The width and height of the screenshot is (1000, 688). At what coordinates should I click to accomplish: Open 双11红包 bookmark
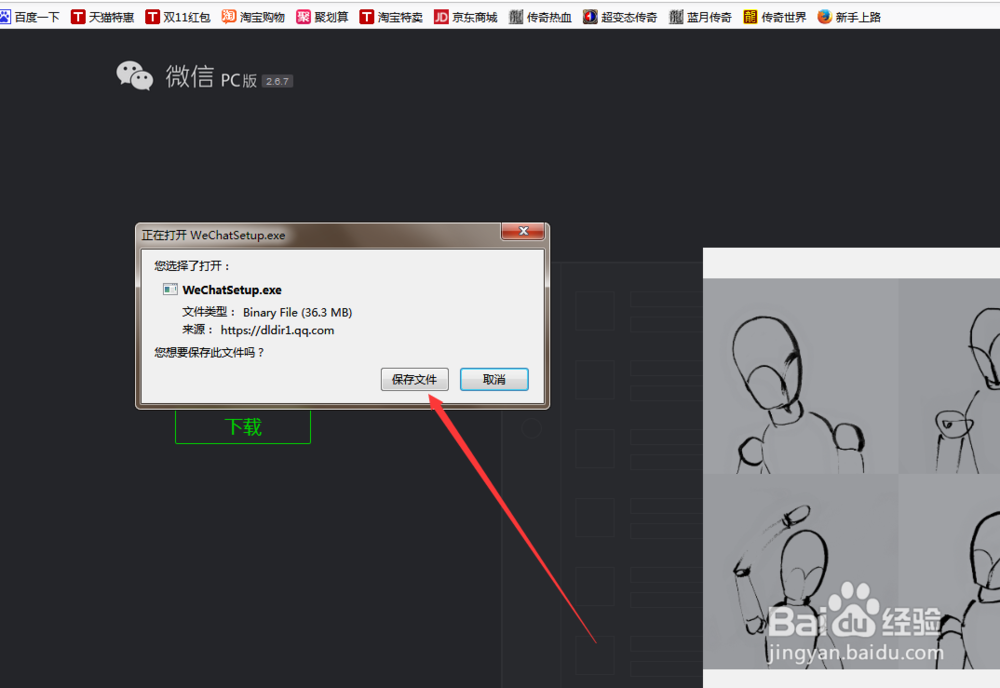178,17
